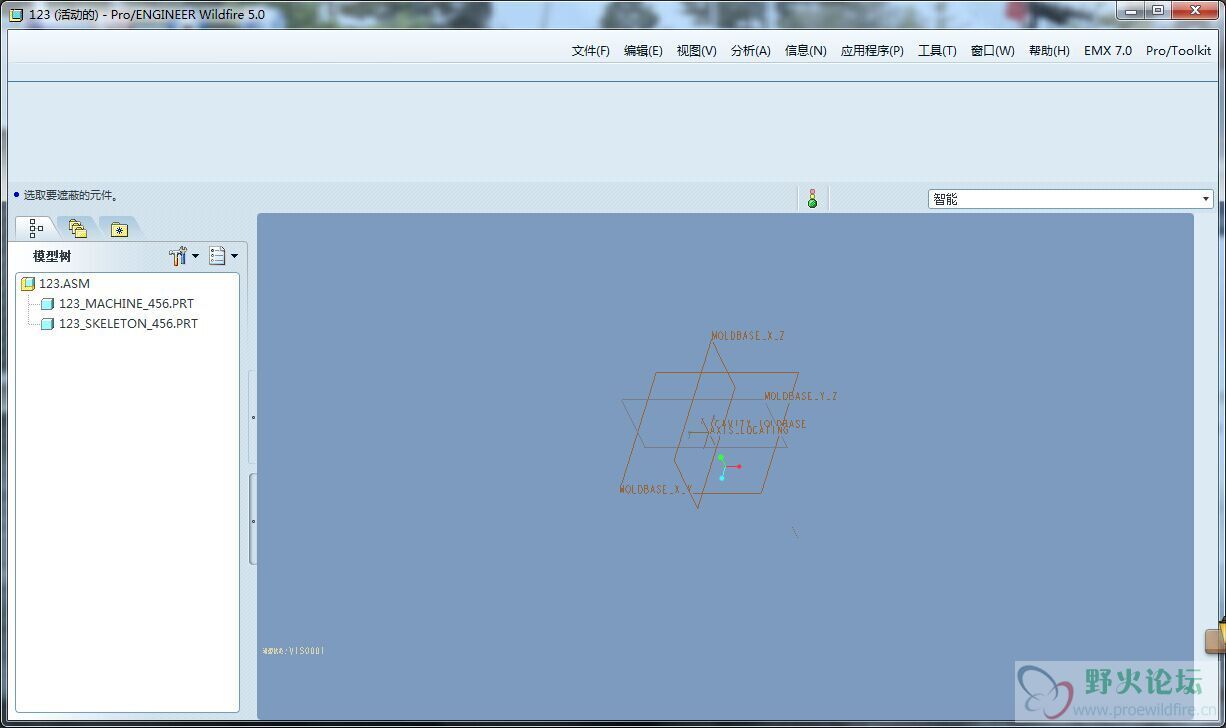The width and height of the screenshot is (1226, 728).
Task: Select 123.ASM in the model tree
Action: coord(64,284)
